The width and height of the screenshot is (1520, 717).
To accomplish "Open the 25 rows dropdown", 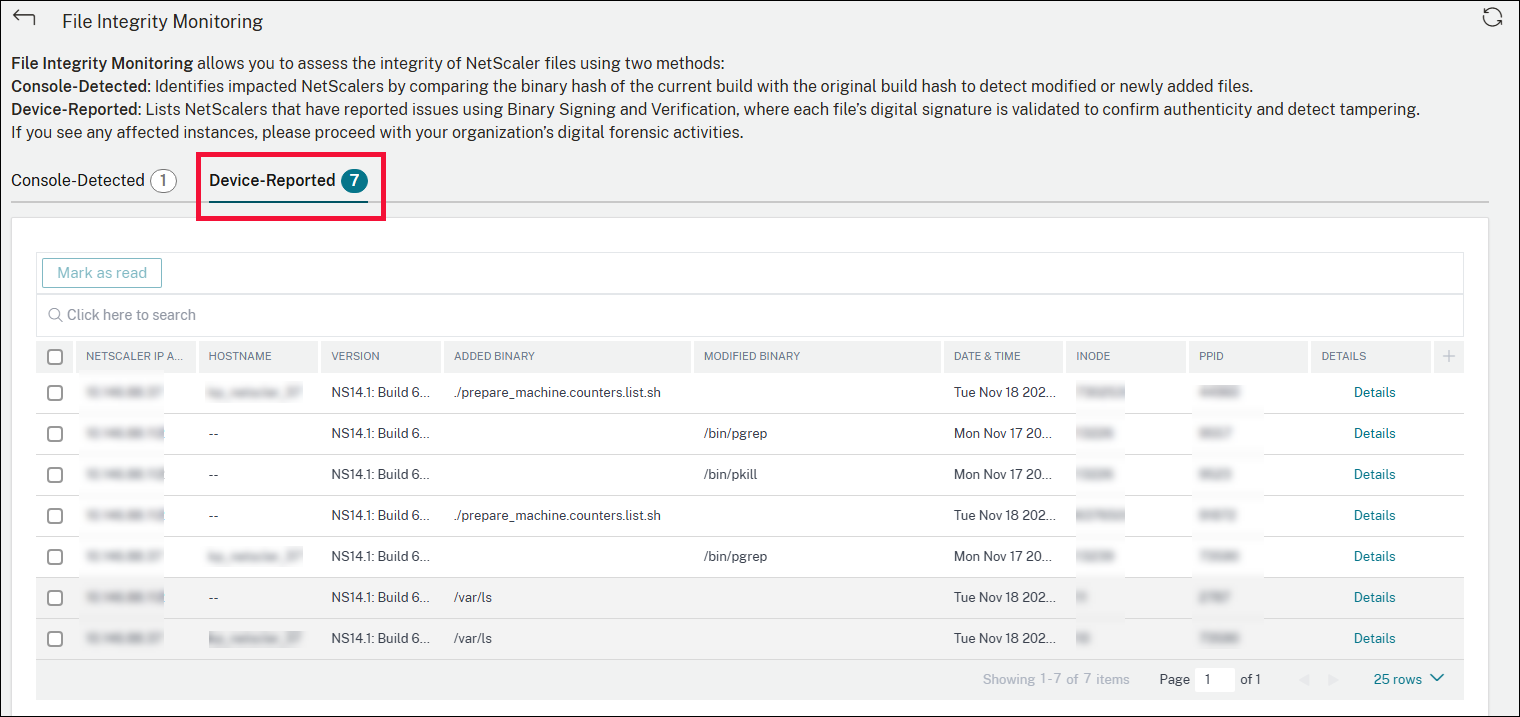I will pos(1408,679).
